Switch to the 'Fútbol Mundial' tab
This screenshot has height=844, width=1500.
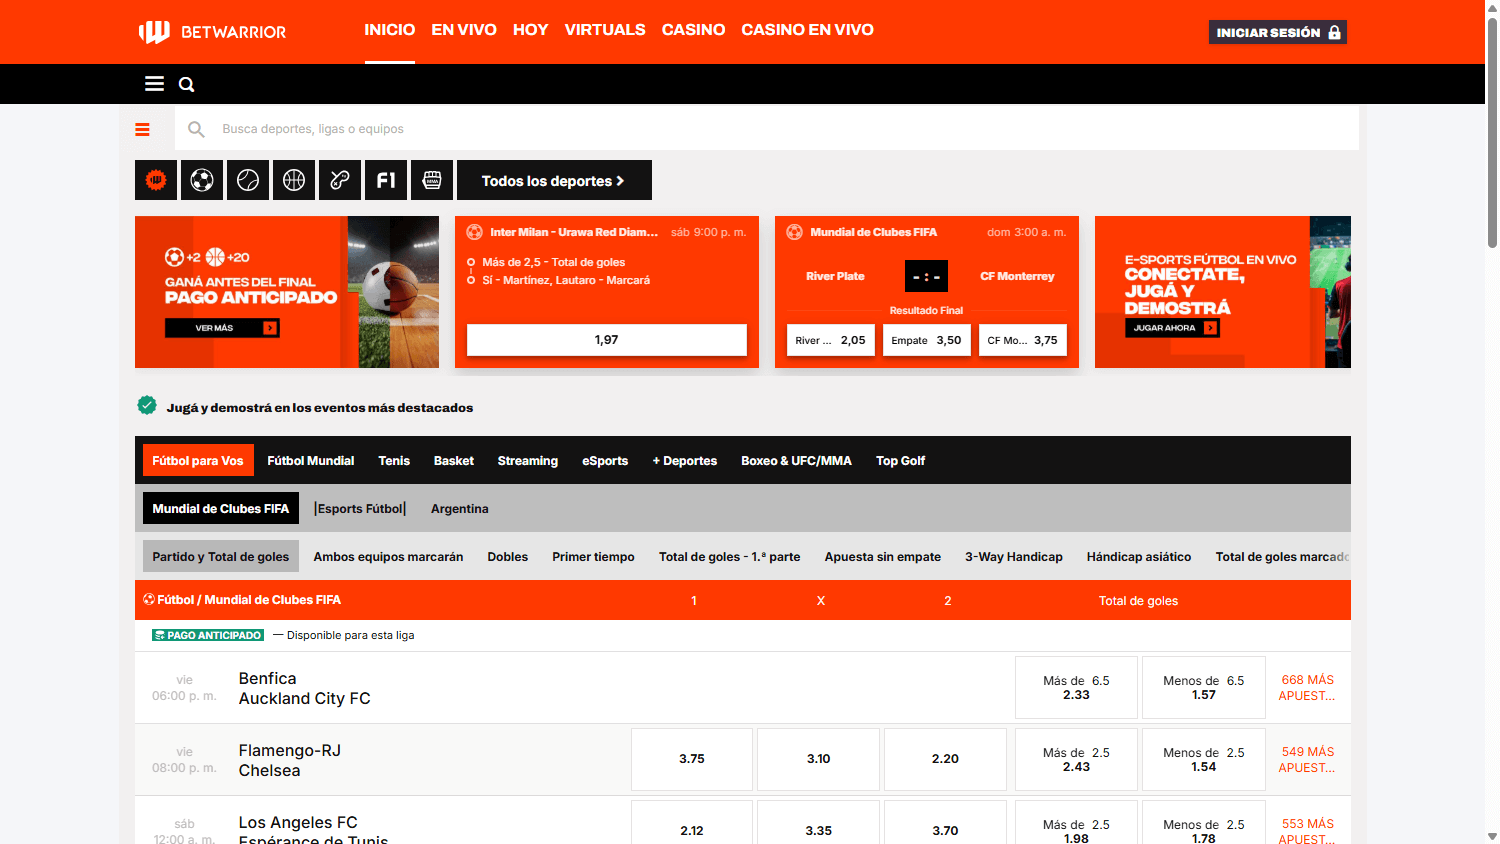pyautogui.click(x=311, y=460)
